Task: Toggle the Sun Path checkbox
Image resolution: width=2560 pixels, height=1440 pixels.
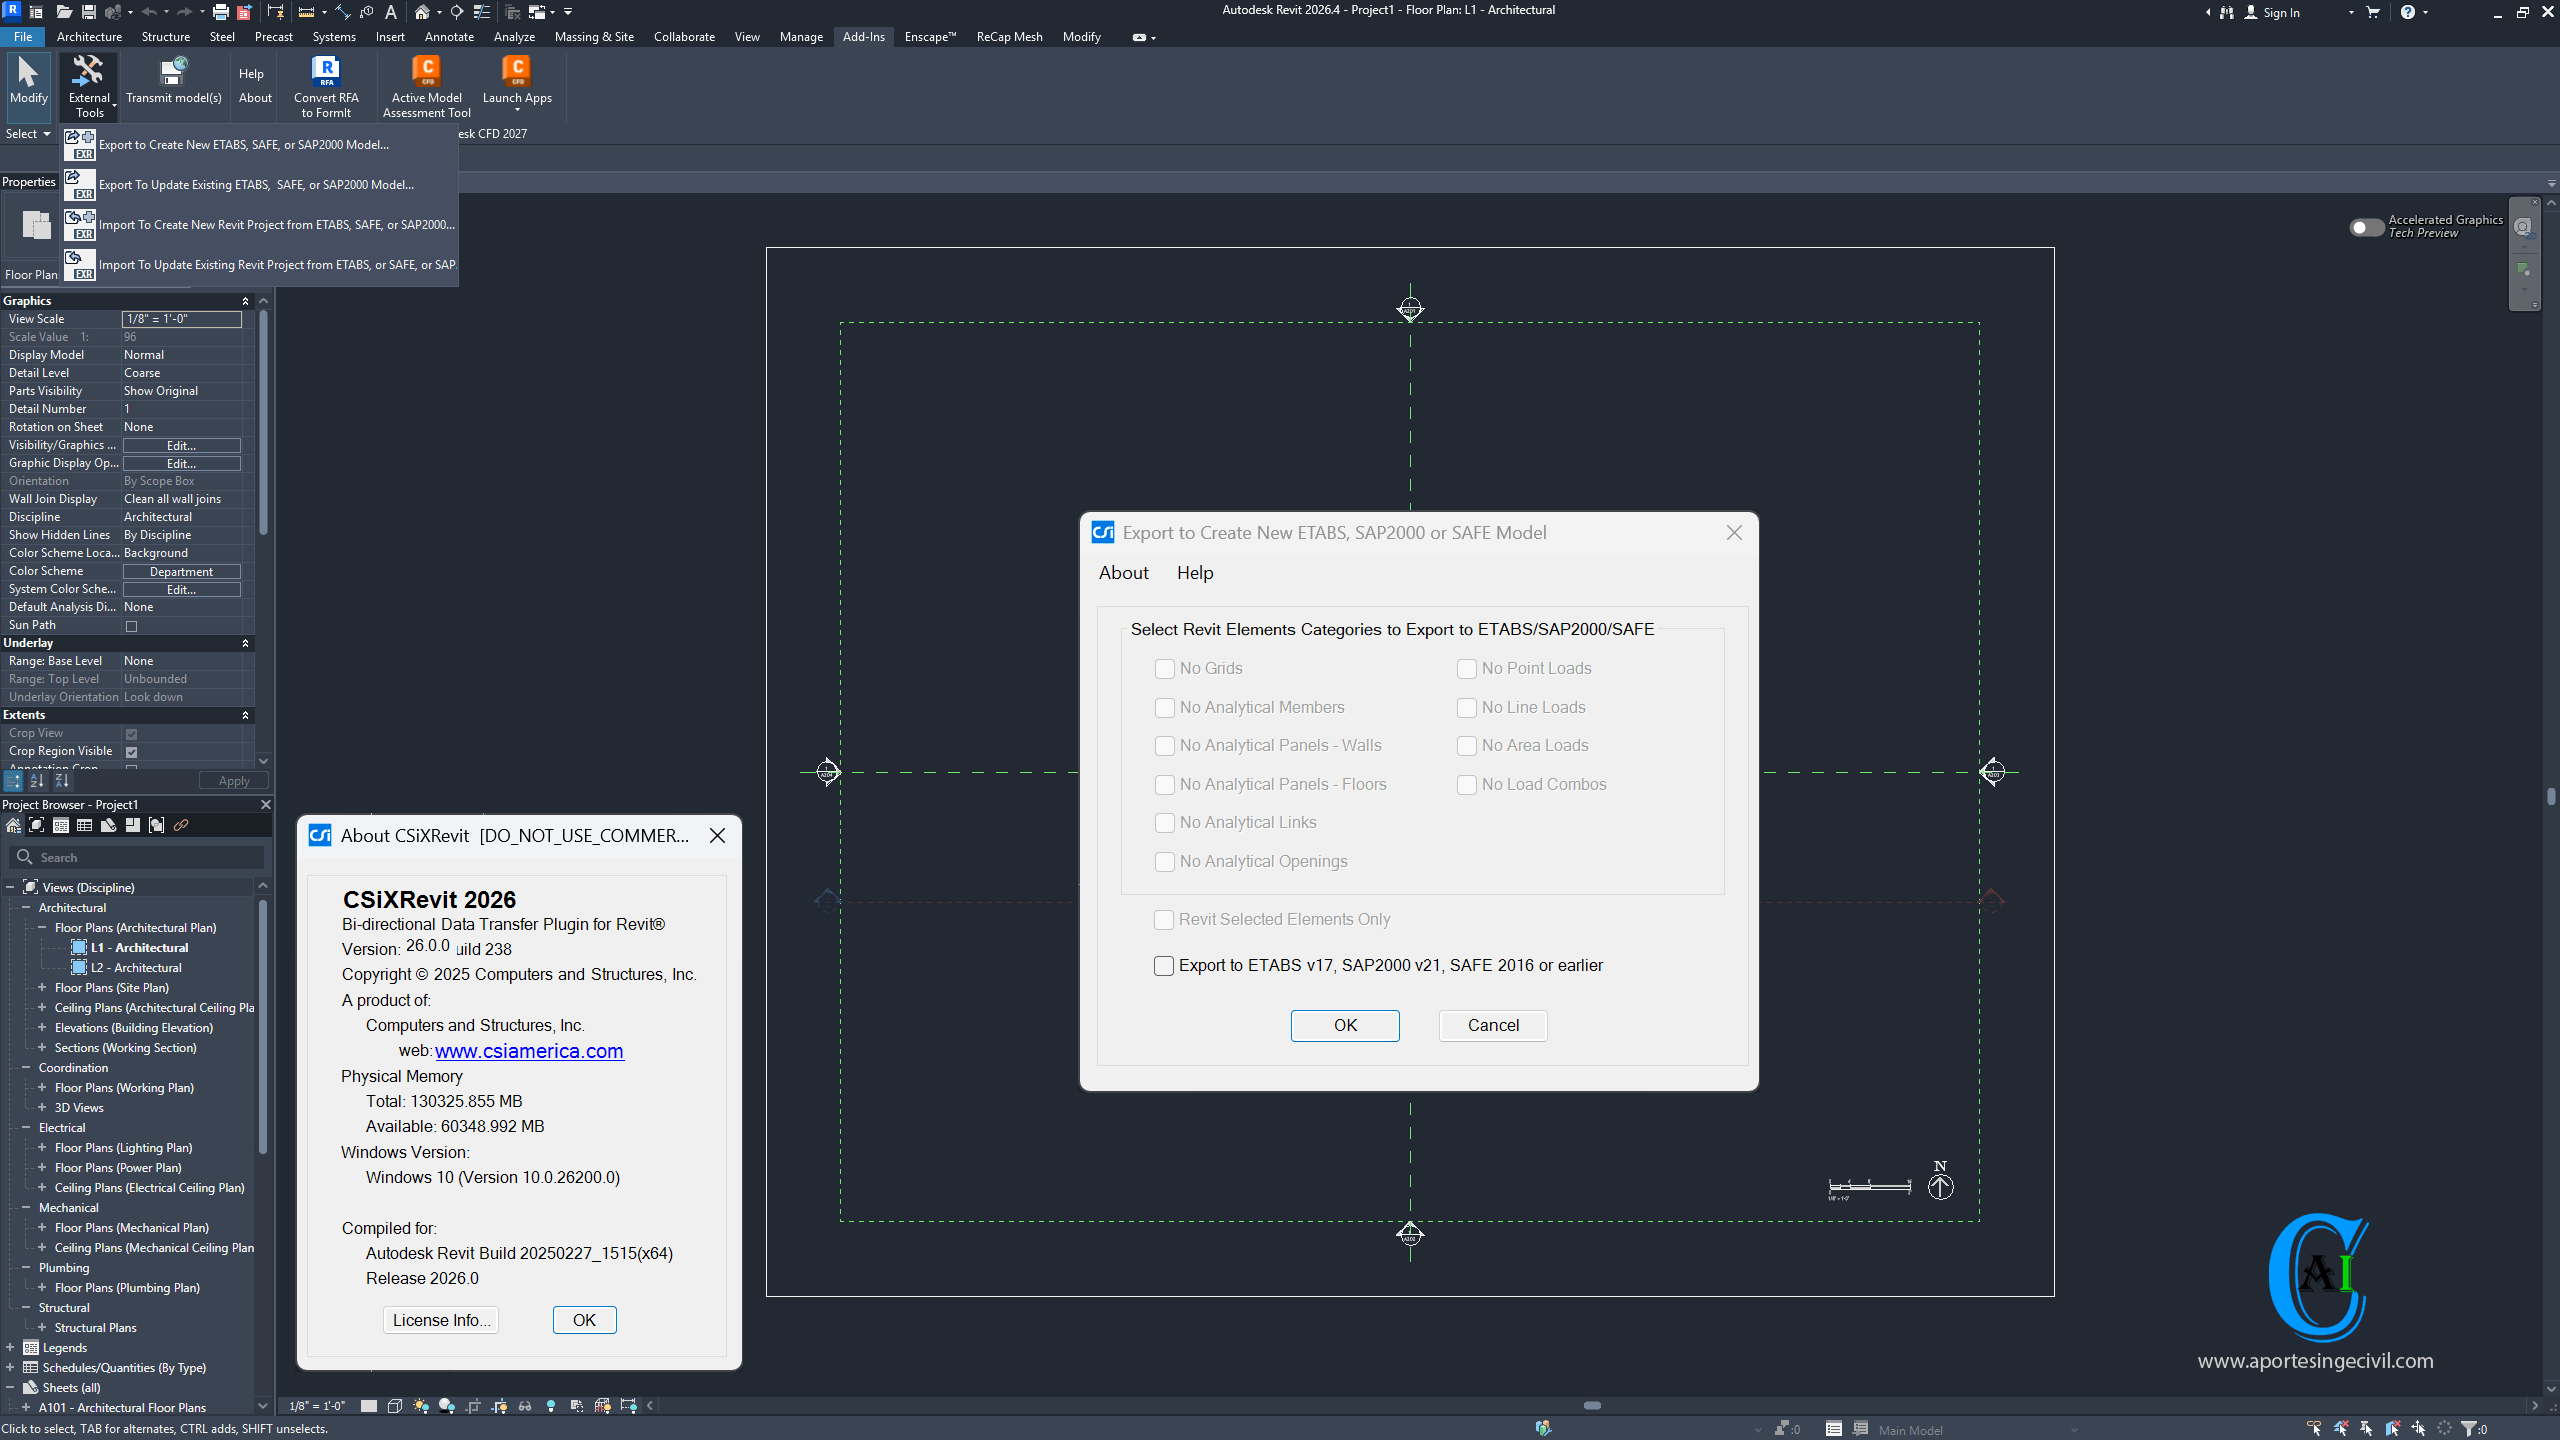Action: [131, 626]
